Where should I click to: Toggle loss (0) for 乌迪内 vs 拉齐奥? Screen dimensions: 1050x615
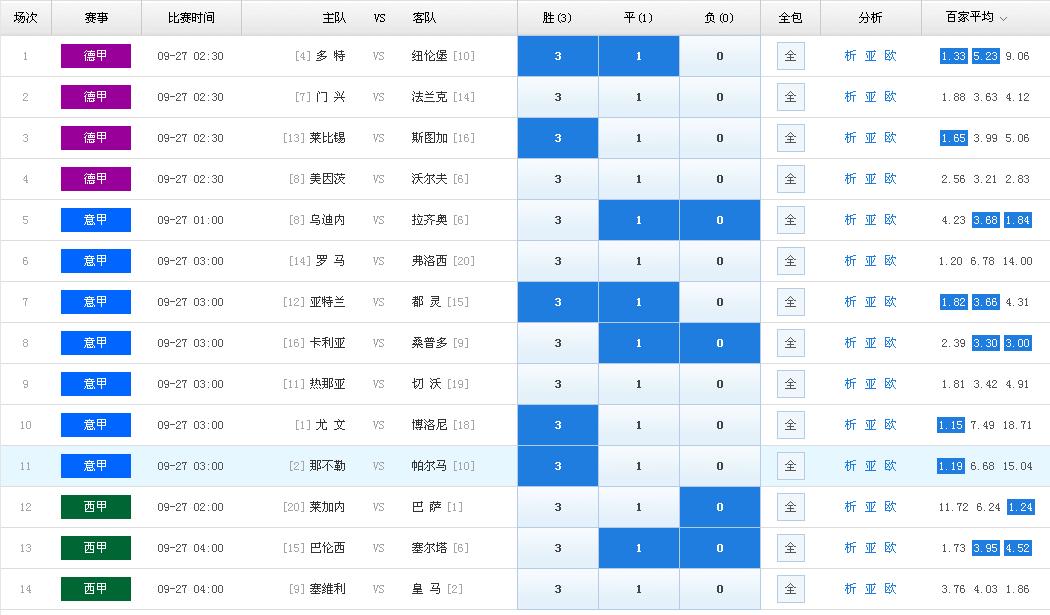pyautogui.click(x=720, y=220)
